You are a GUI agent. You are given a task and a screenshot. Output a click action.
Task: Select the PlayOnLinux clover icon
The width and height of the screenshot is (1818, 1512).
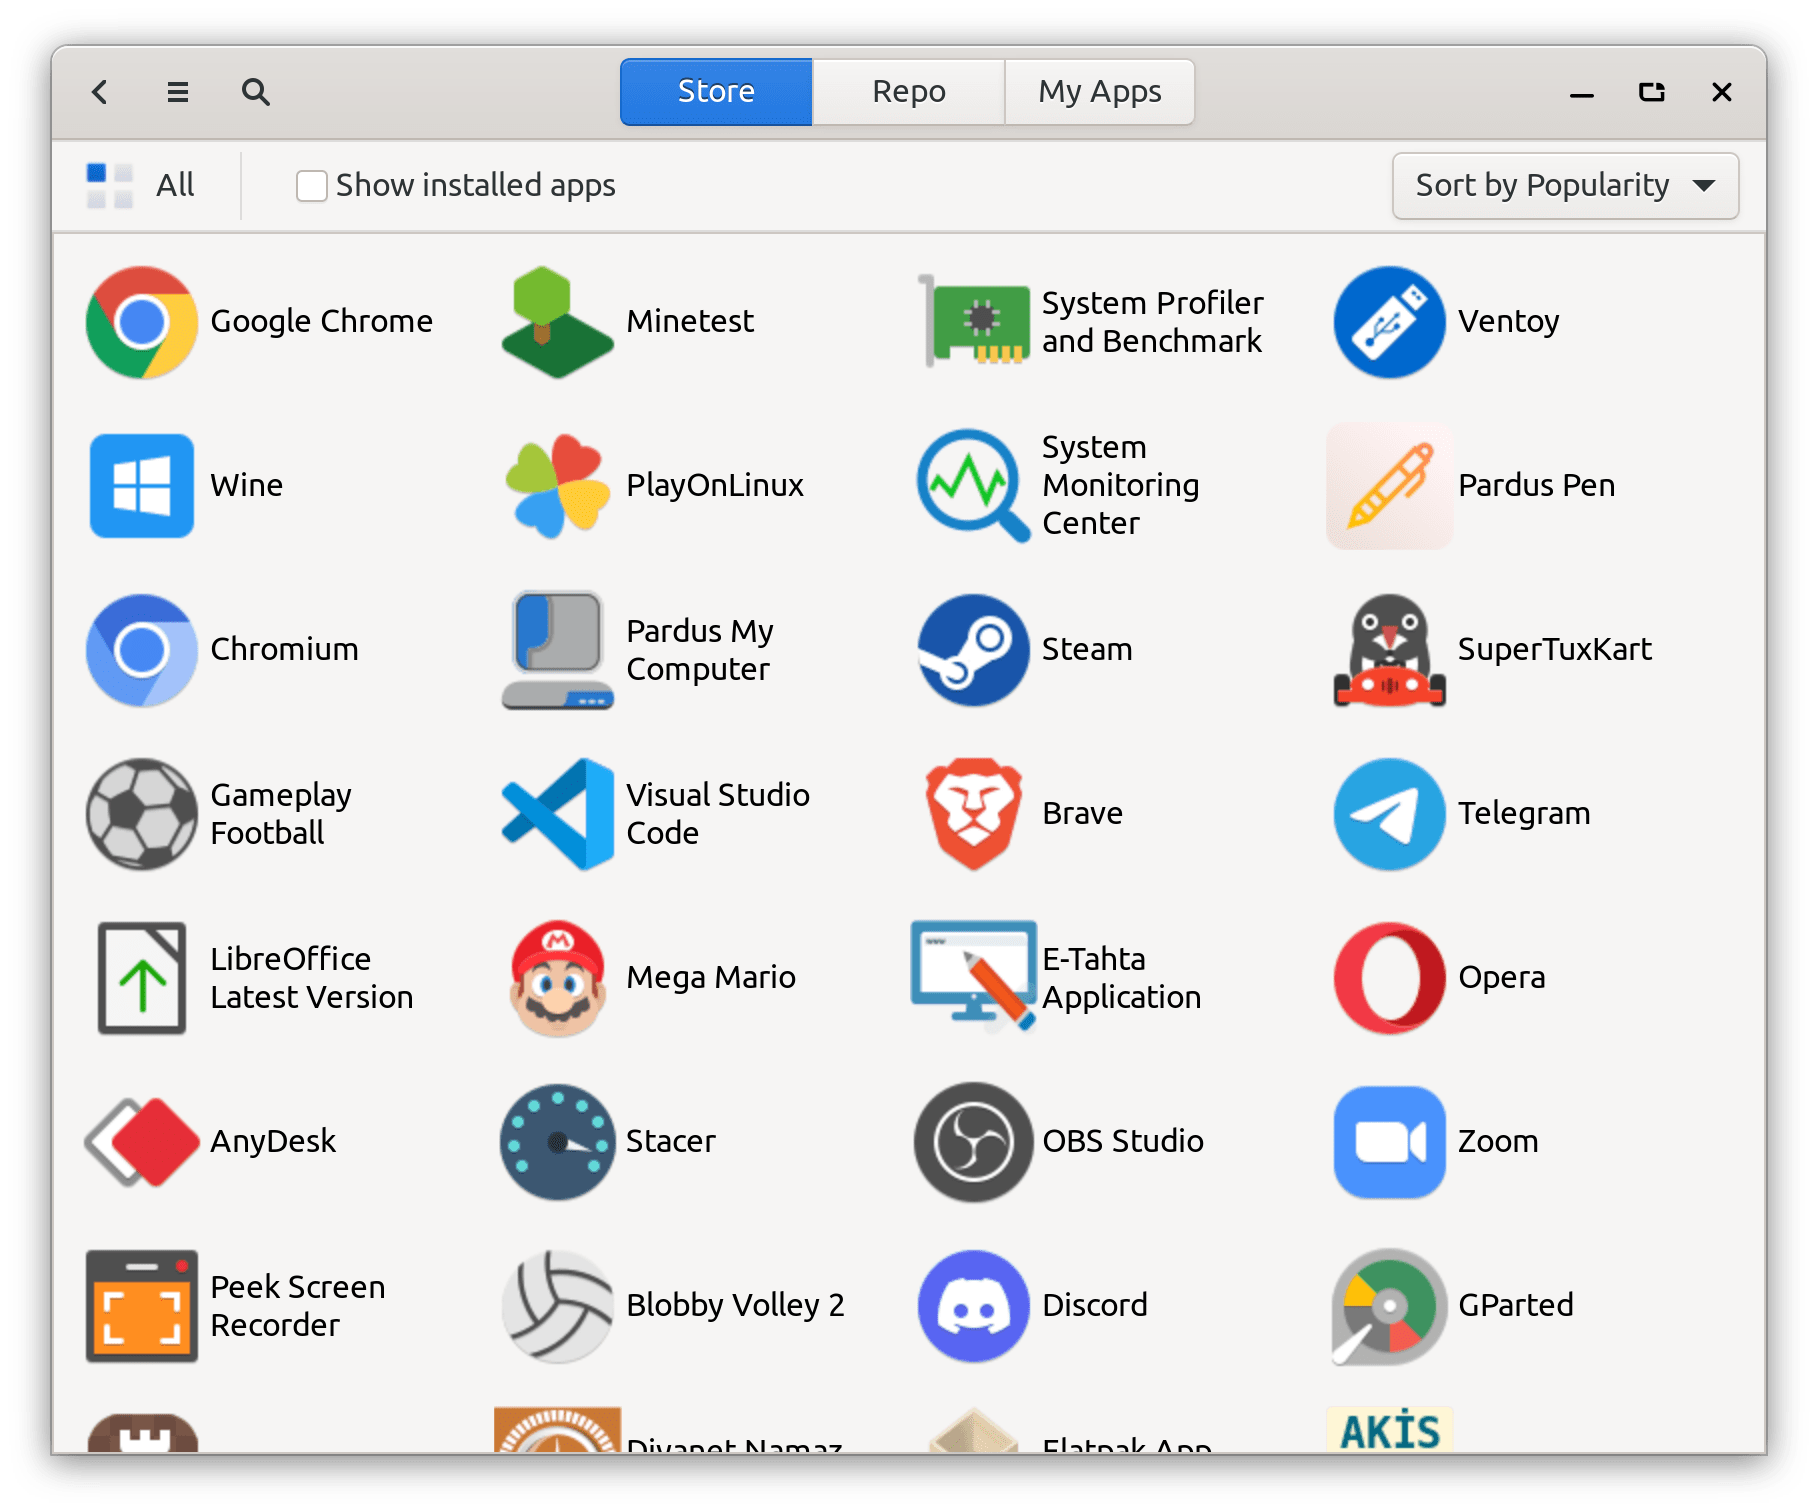click(x=557, y=486)
